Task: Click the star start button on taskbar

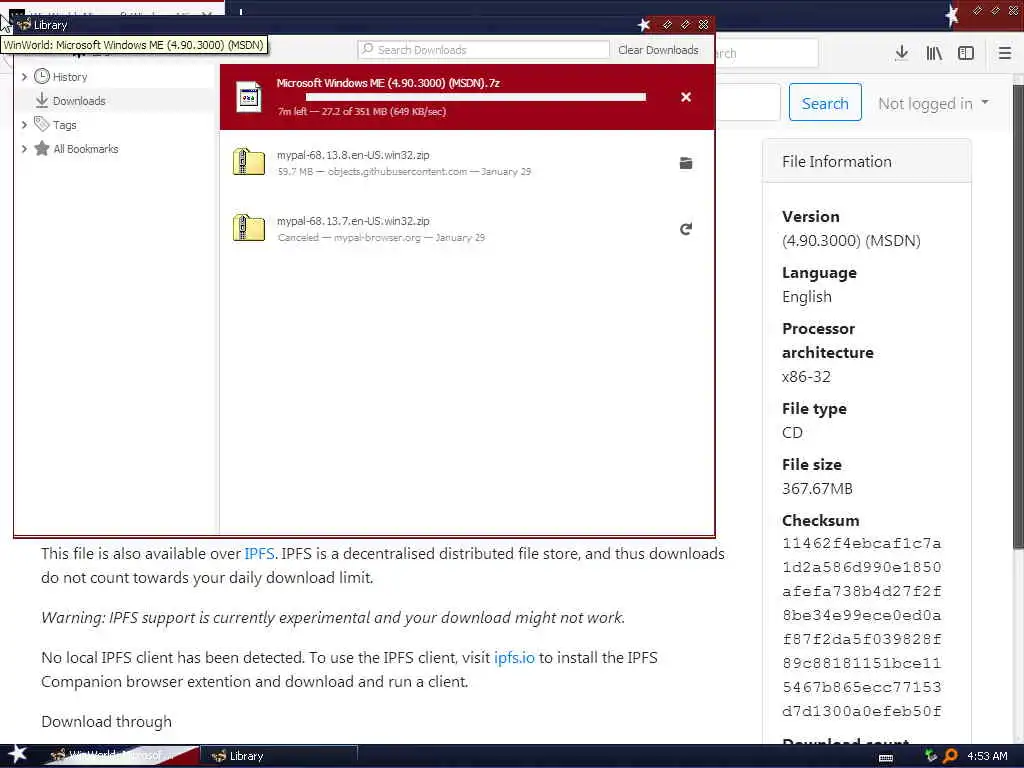Action: (16, 754)
